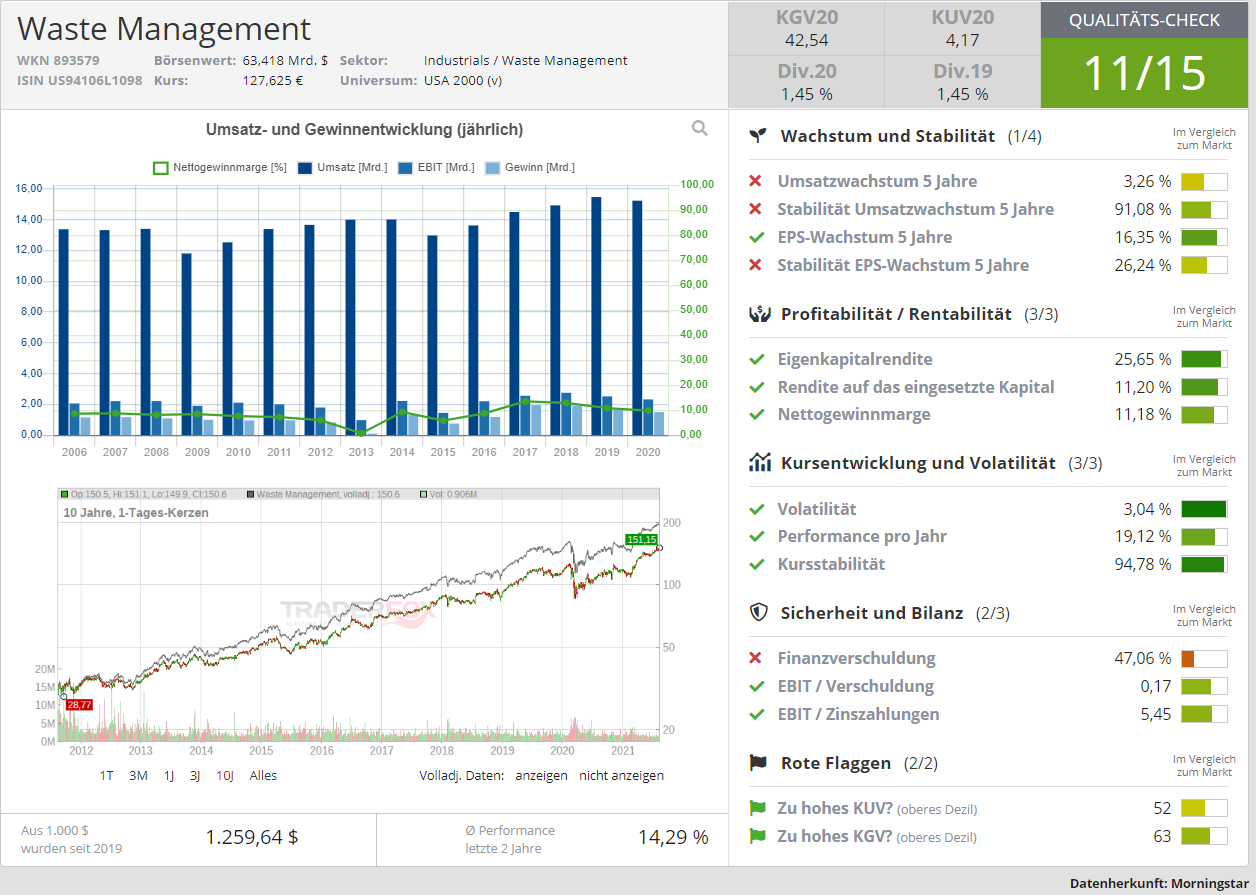Click the green 151,15 price label

(641, 539)
